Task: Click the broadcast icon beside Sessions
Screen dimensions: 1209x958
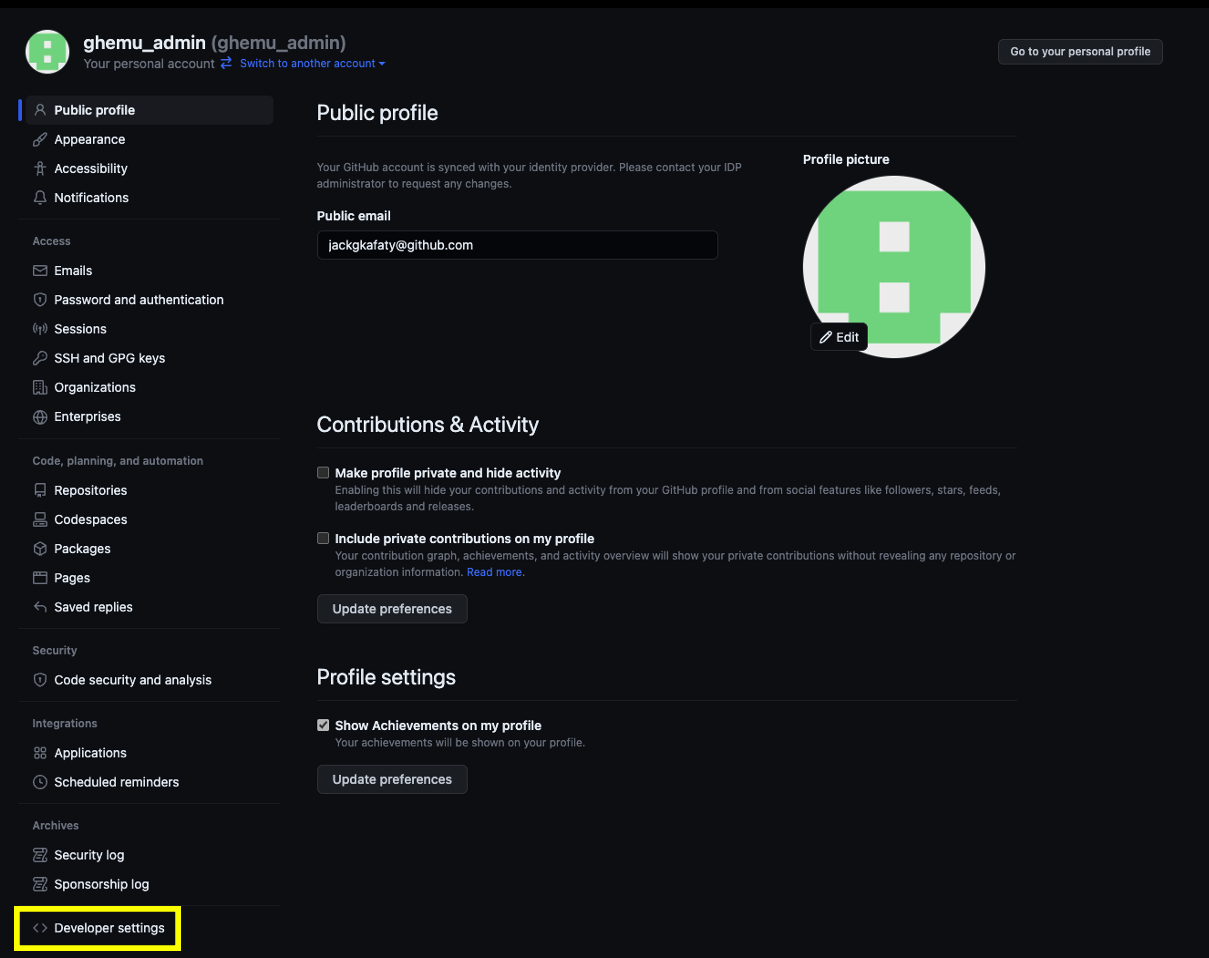Action: (40, 328)
